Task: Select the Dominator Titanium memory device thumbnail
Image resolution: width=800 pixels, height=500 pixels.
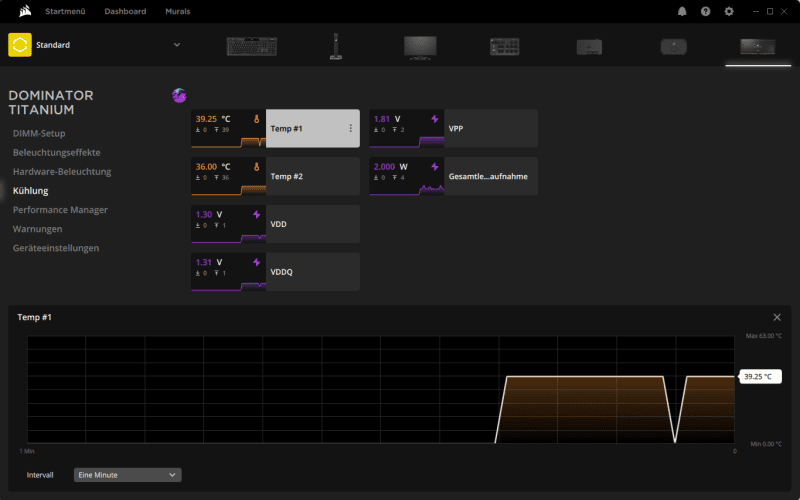Action: tap(758, 46)
